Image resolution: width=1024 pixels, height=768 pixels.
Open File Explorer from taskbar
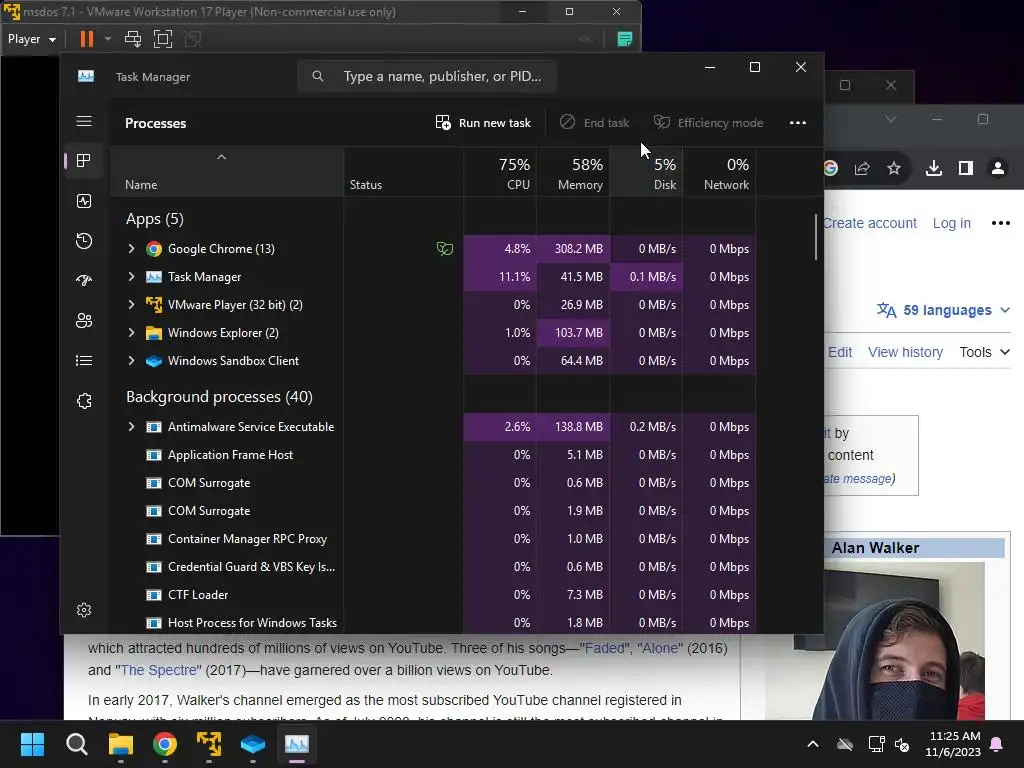pyautogui.click(x=121, y=744)
